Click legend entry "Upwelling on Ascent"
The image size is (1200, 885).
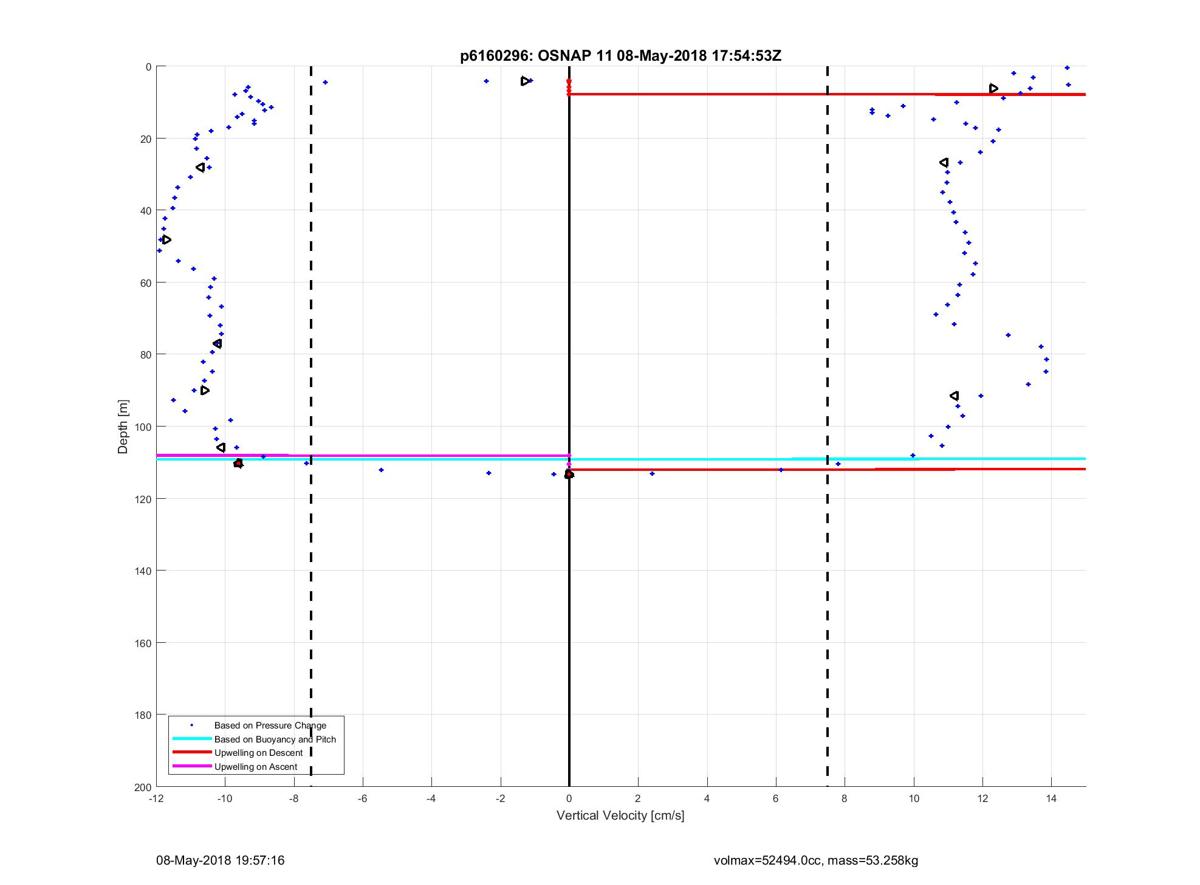(258, 766)
